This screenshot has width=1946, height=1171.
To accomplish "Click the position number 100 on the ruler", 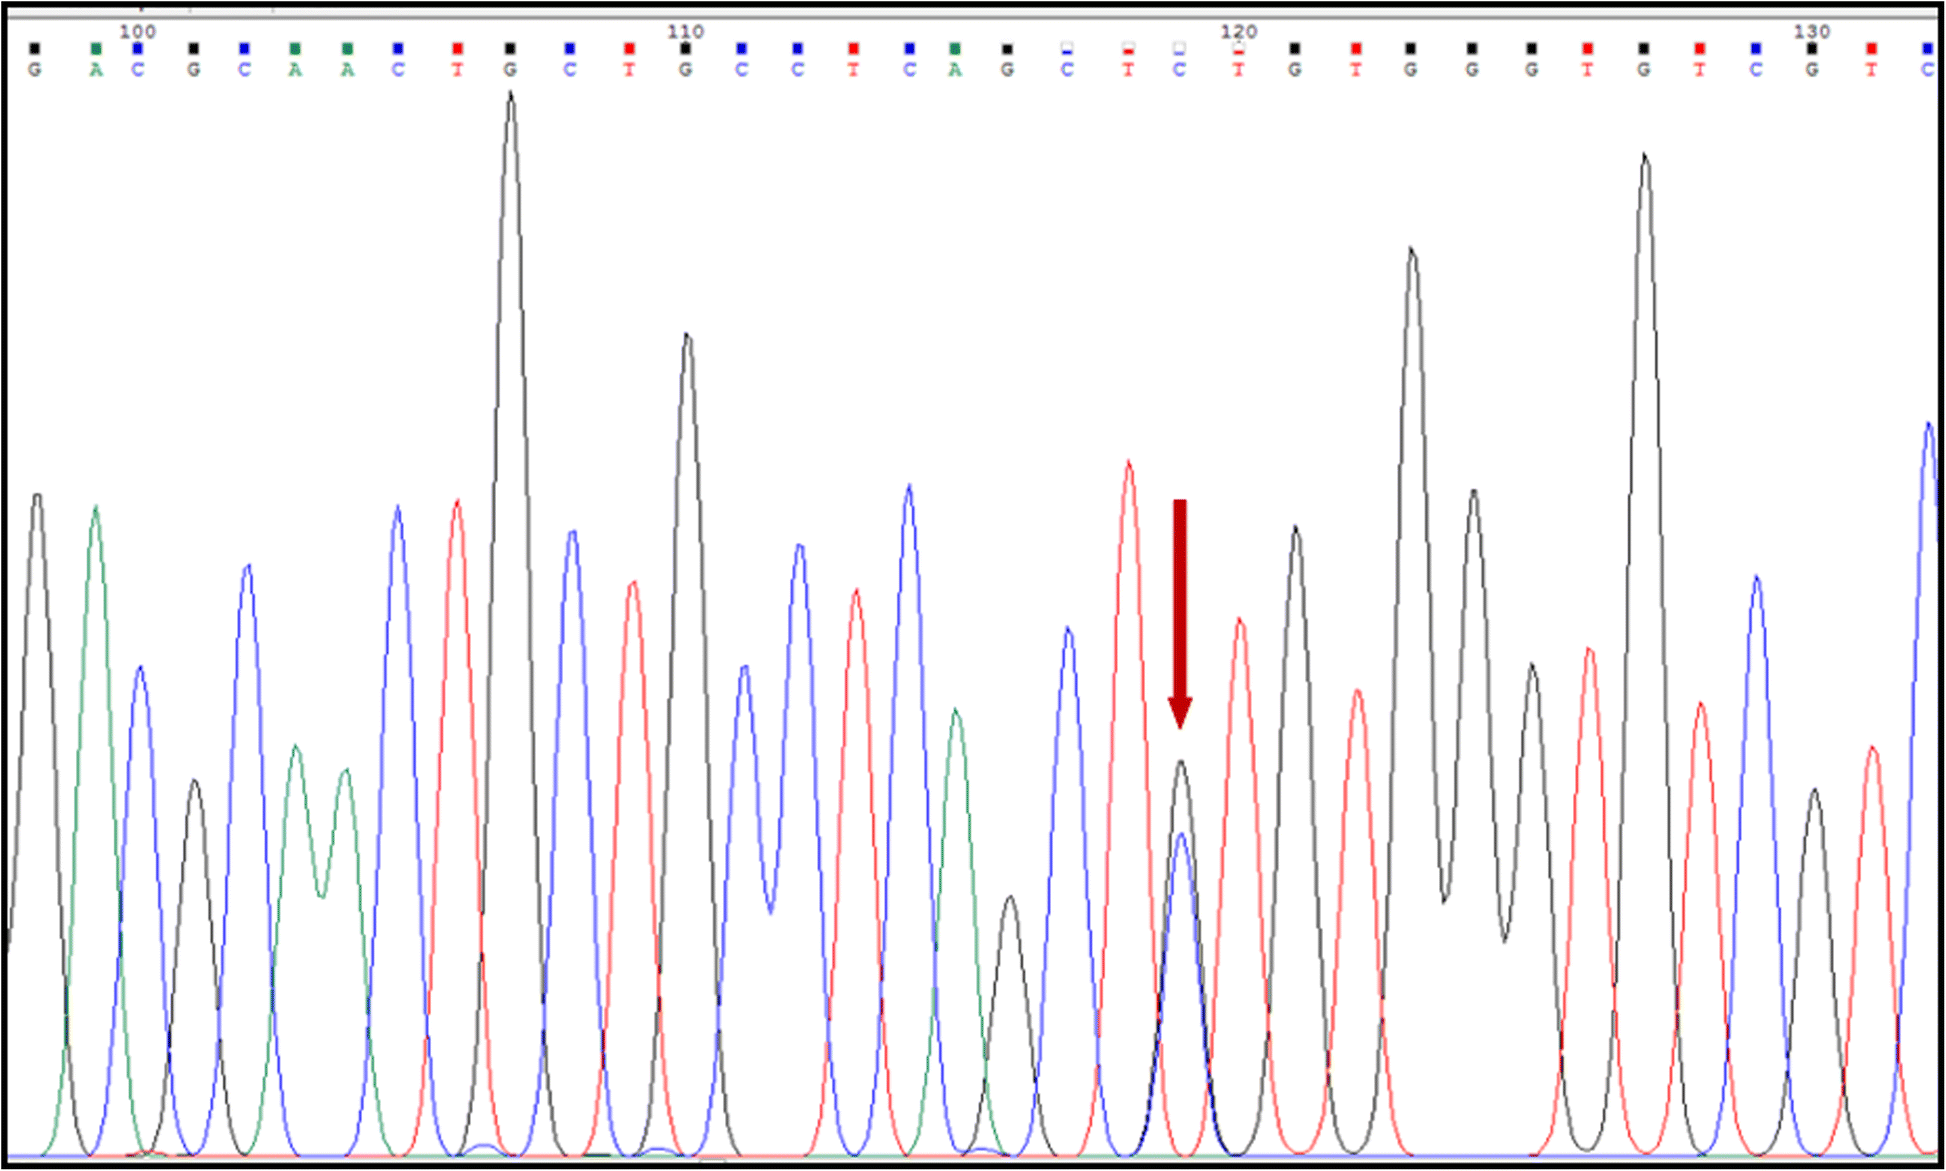I will [137, 31].
